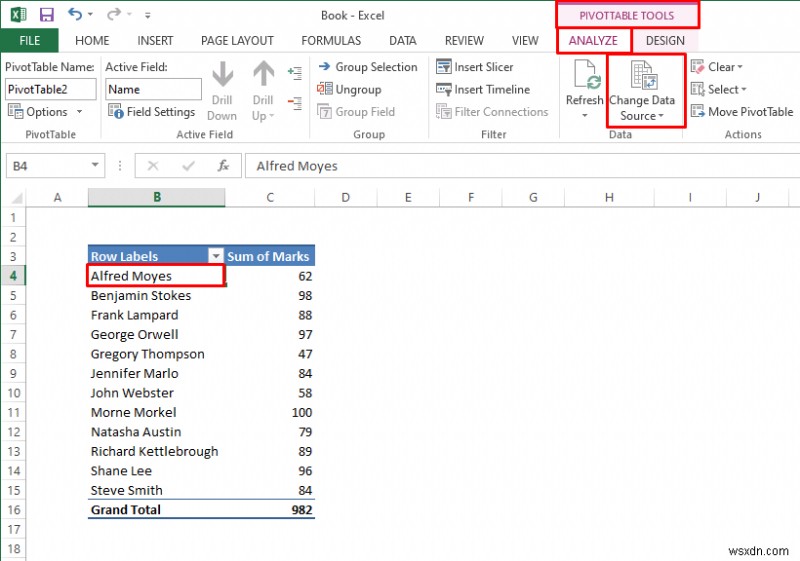
Task: Open the REVIEW tab
Action: 464,41
